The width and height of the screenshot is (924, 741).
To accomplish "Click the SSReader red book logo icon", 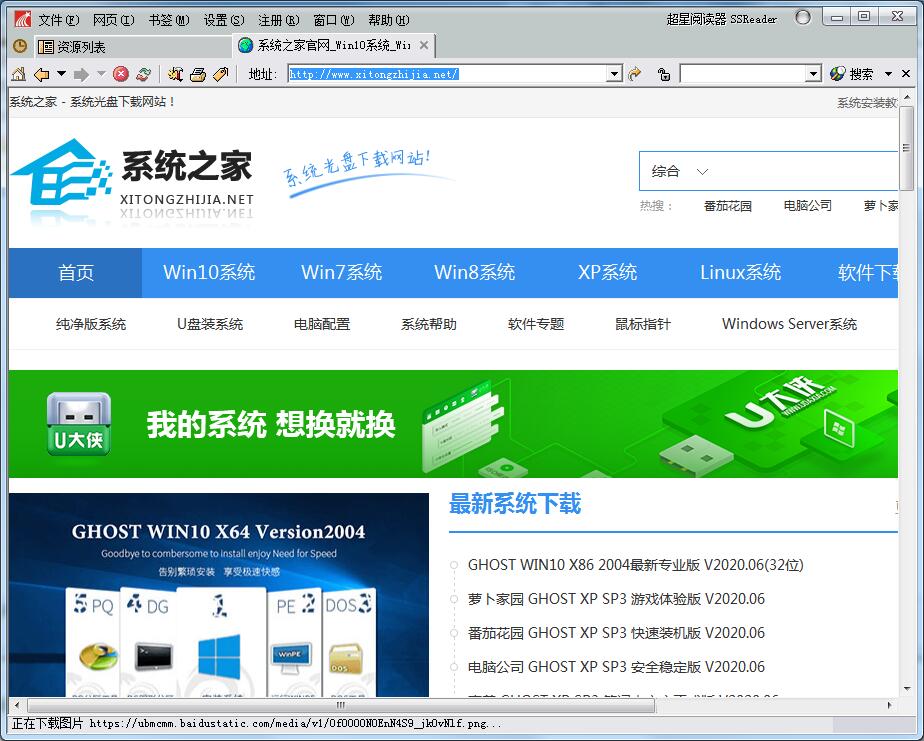I will coord(22,19).
